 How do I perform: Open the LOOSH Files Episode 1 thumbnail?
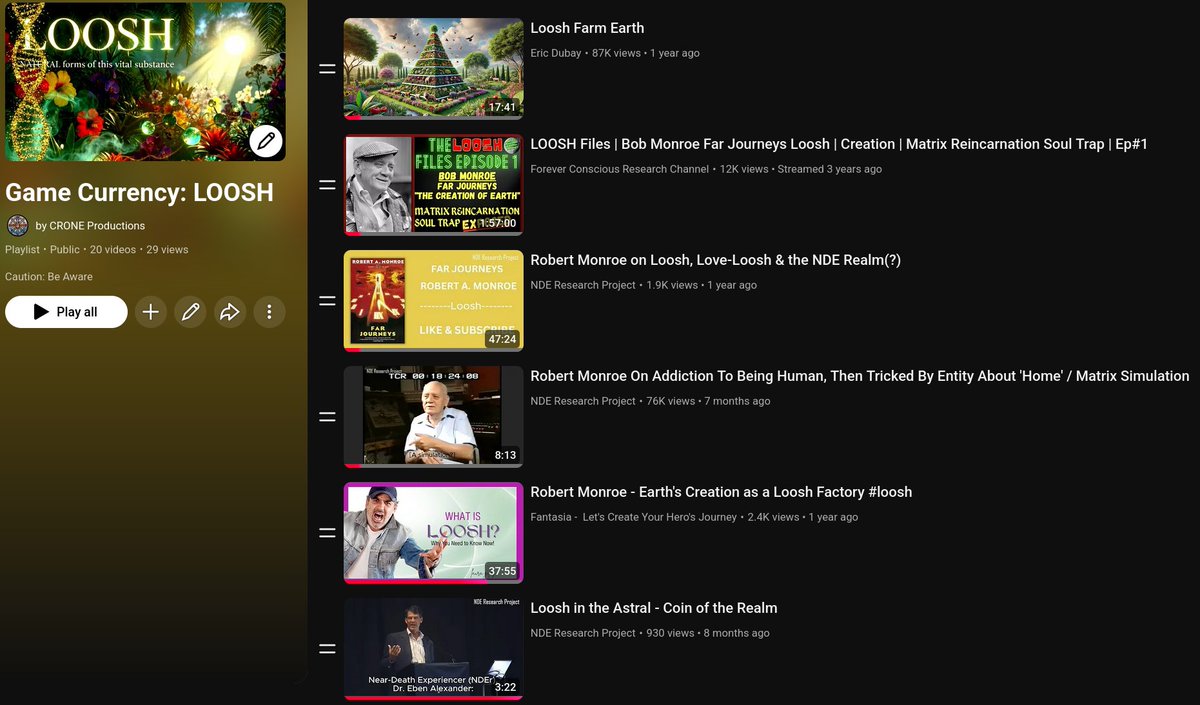[x=434, y=185]
